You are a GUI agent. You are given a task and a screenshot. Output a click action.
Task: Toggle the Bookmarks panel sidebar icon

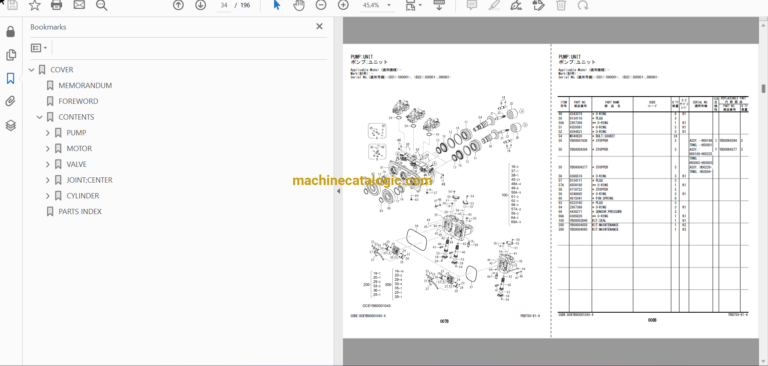tap(11, 78)
